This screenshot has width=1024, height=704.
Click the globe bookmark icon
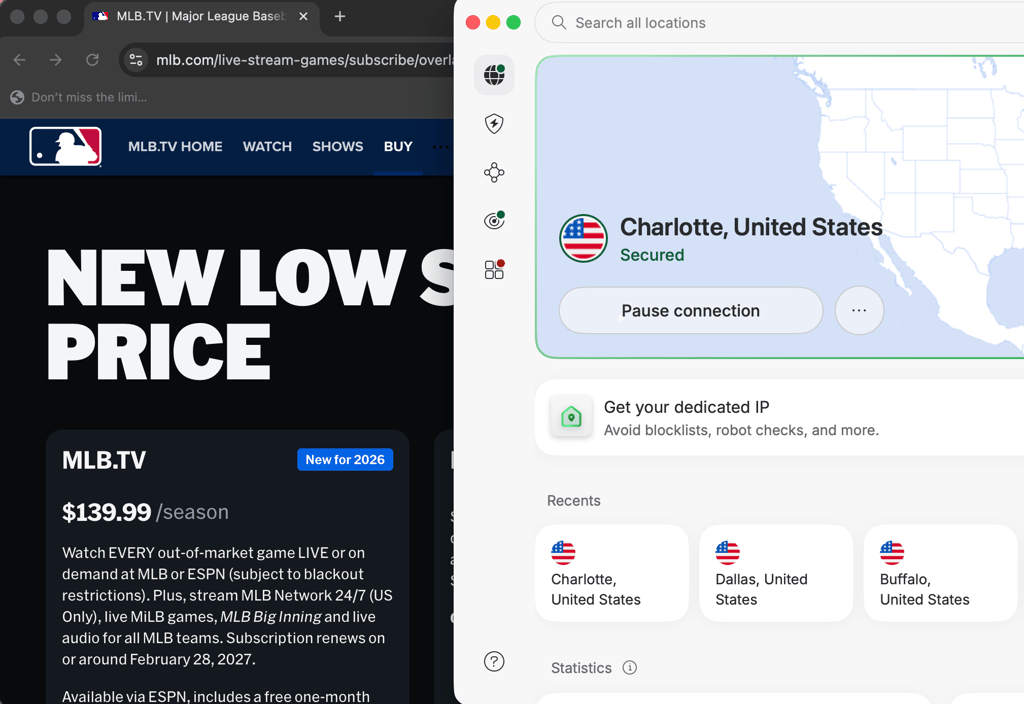[18, 97]
